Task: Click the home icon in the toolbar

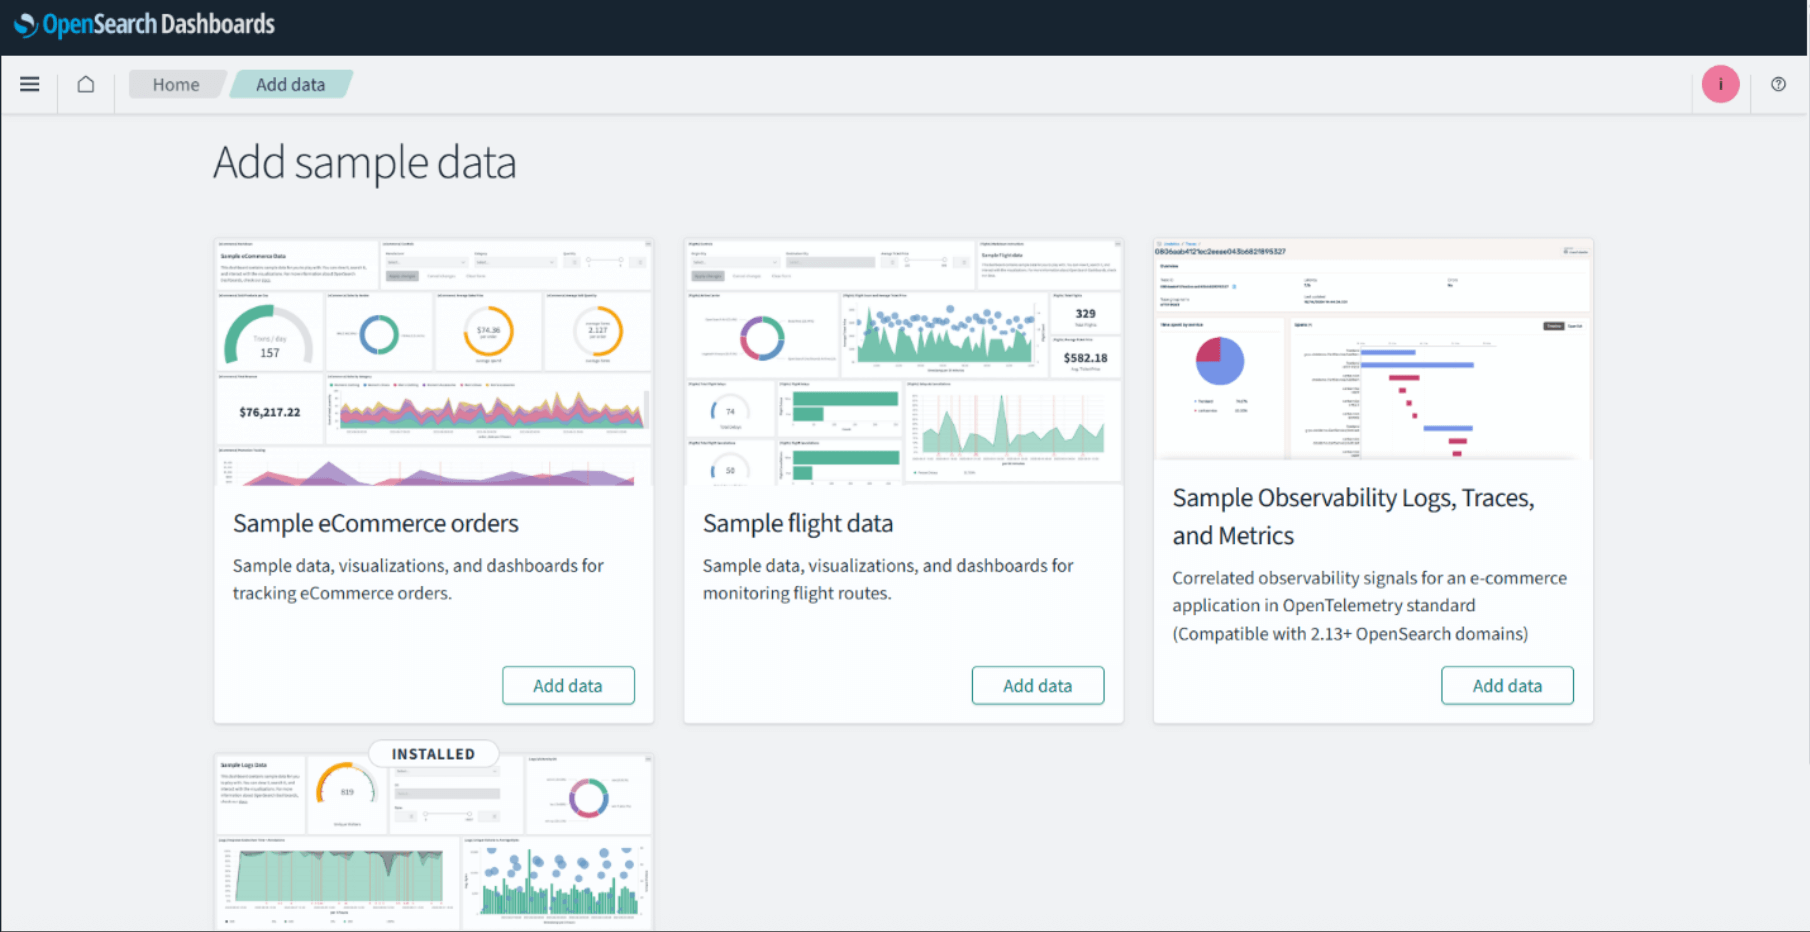Action: click(85, 84)
